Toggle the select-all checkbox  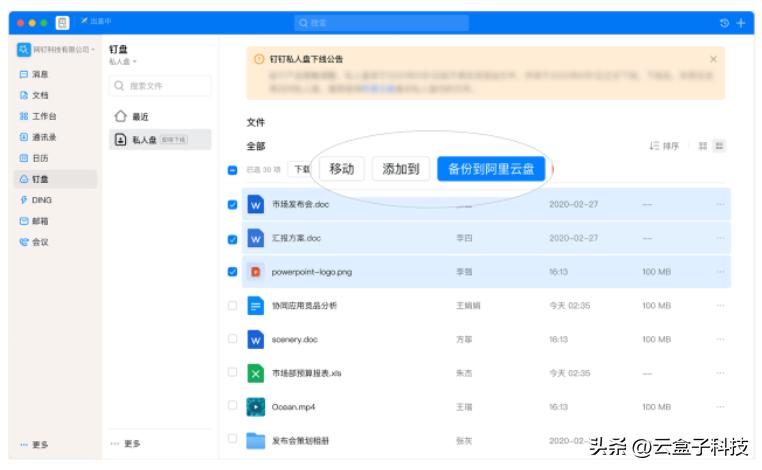click(232, 170)
